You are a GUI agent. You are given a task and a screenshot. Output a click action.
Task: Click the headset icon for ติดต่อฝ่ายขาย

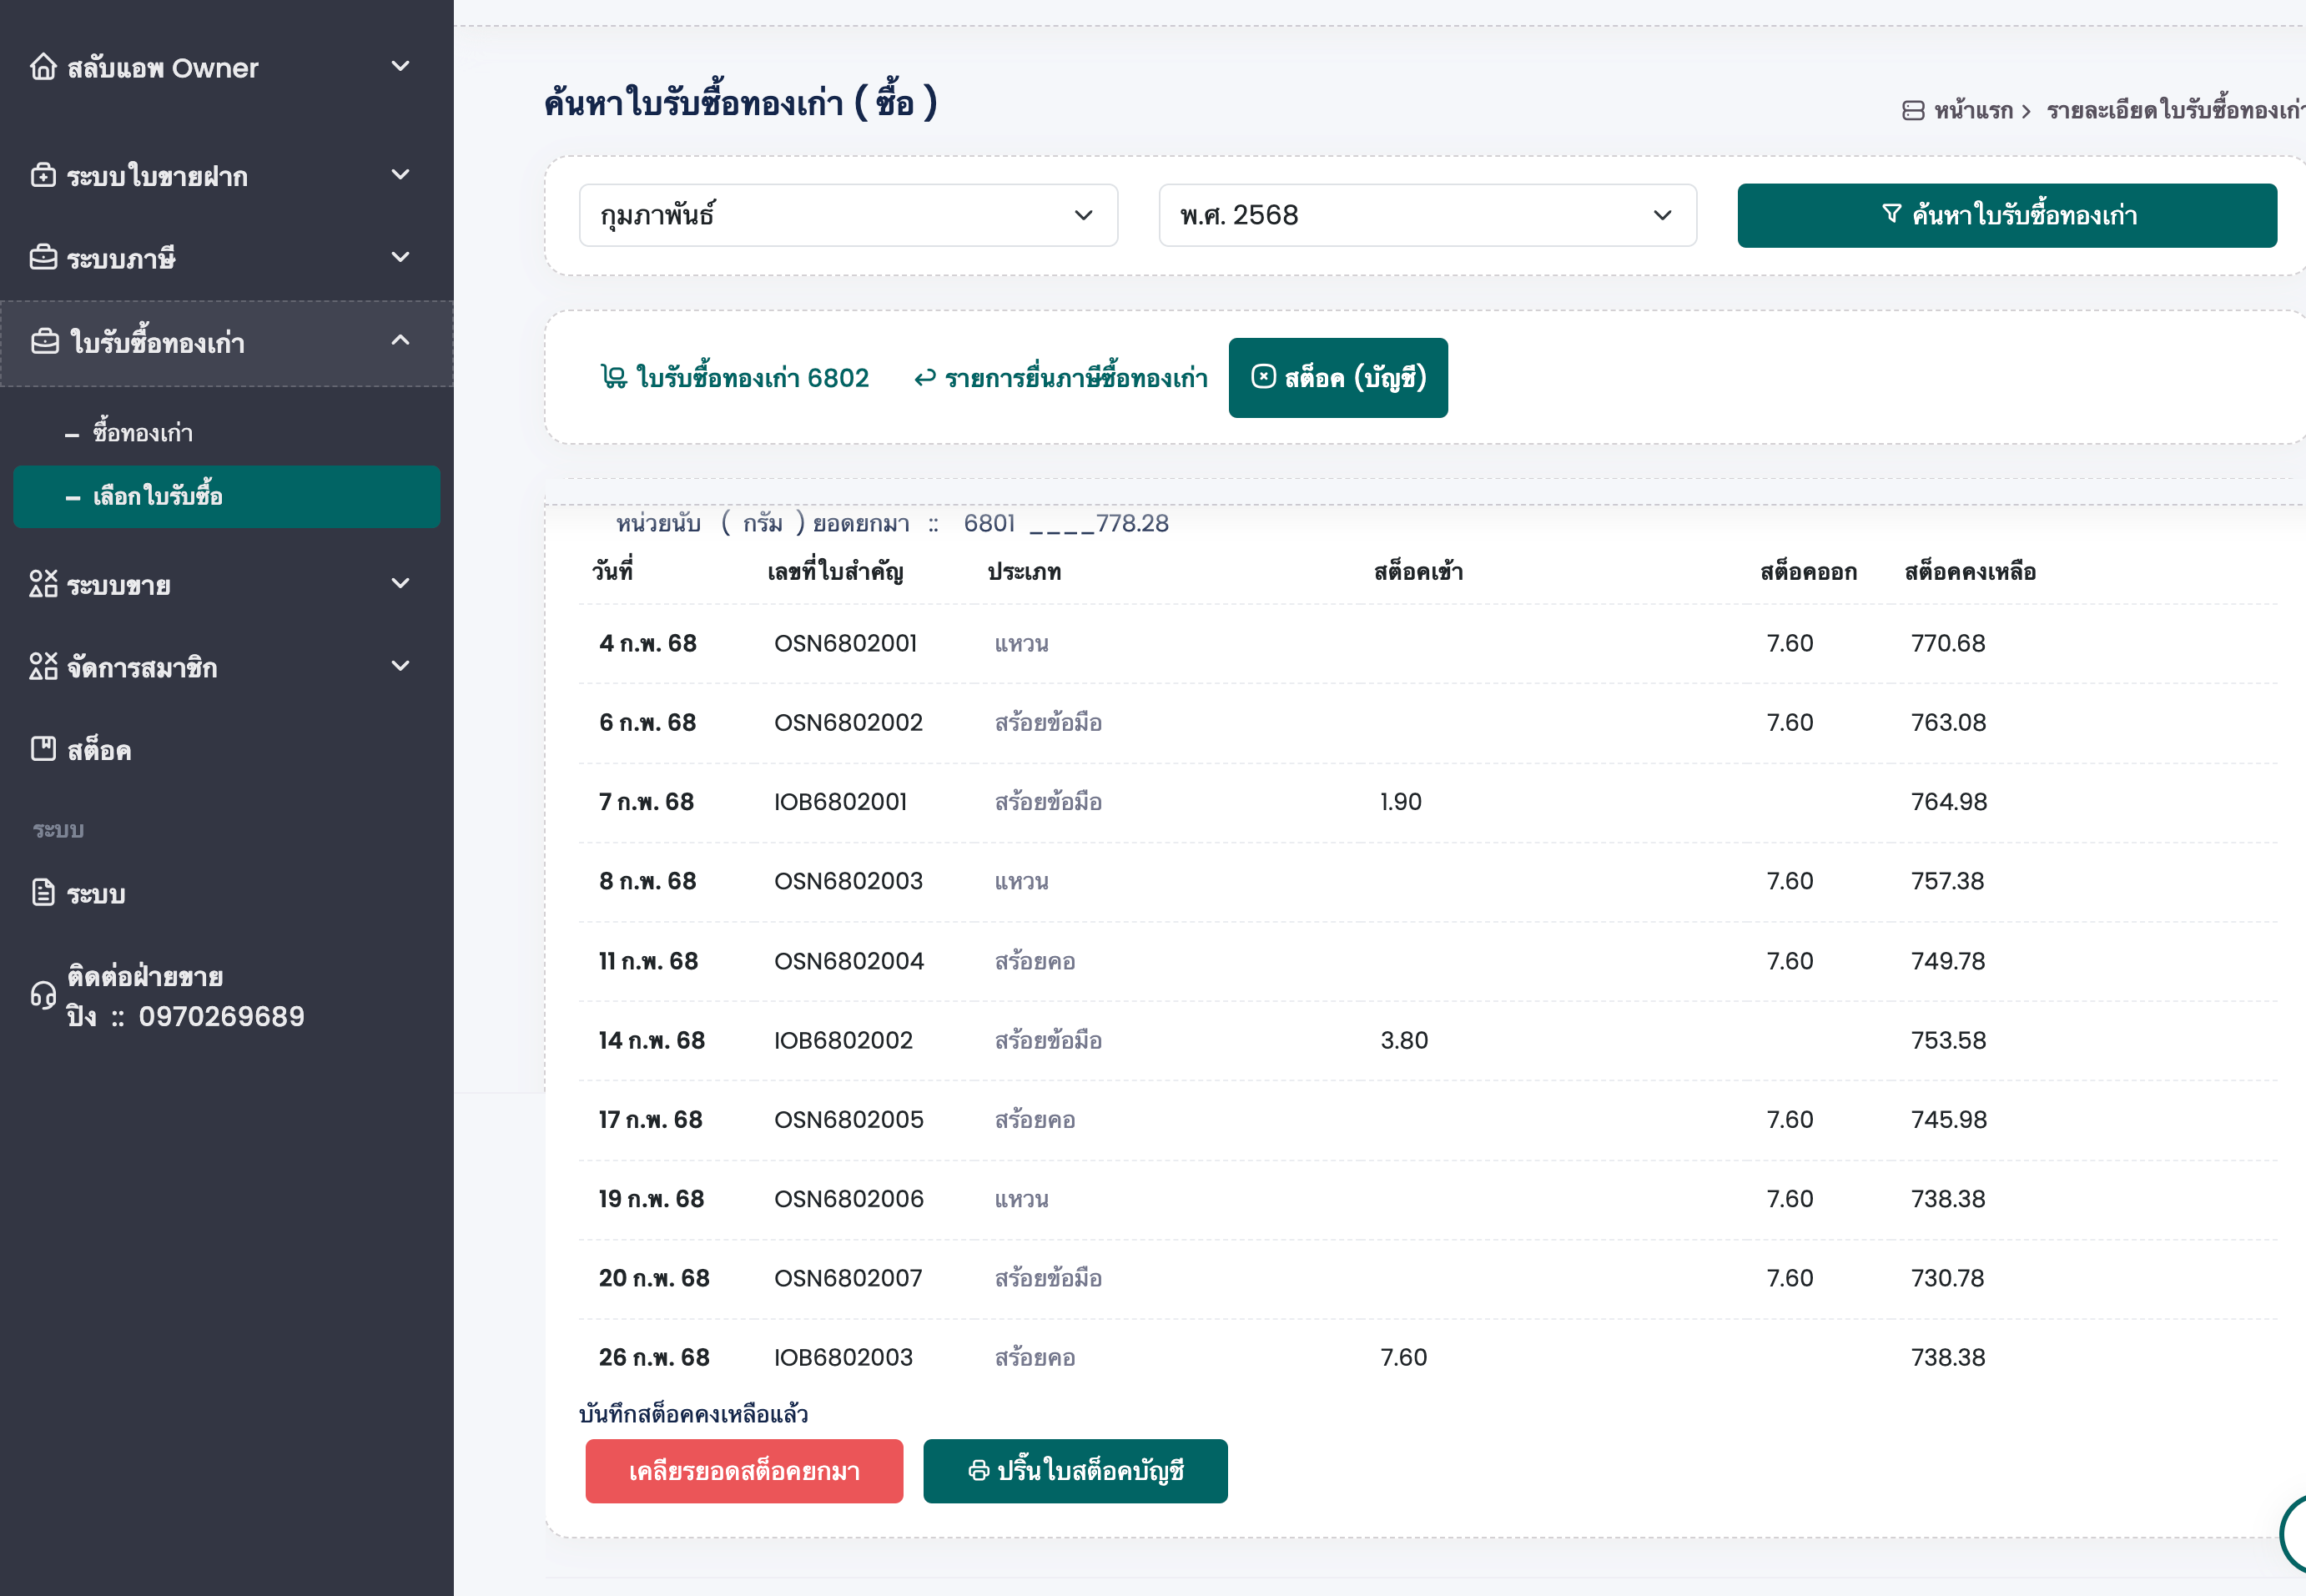[x=43, y=996]
